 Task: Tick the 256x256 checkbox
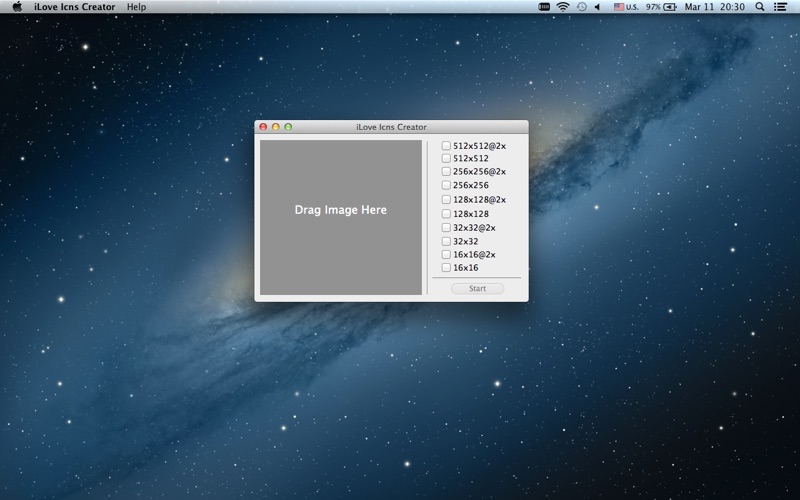point(446,185)
